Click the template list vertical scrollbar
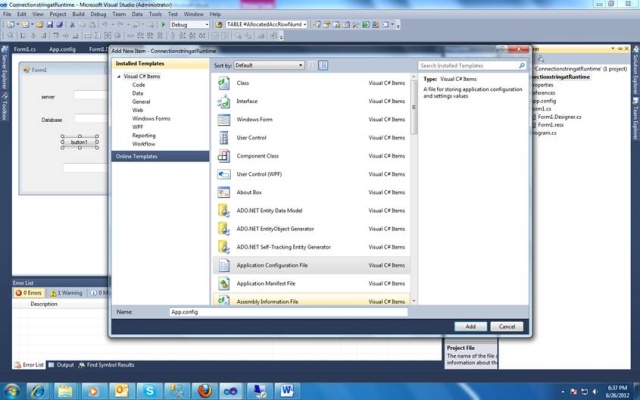Screen dimensions: 640x400 point(414,188)
